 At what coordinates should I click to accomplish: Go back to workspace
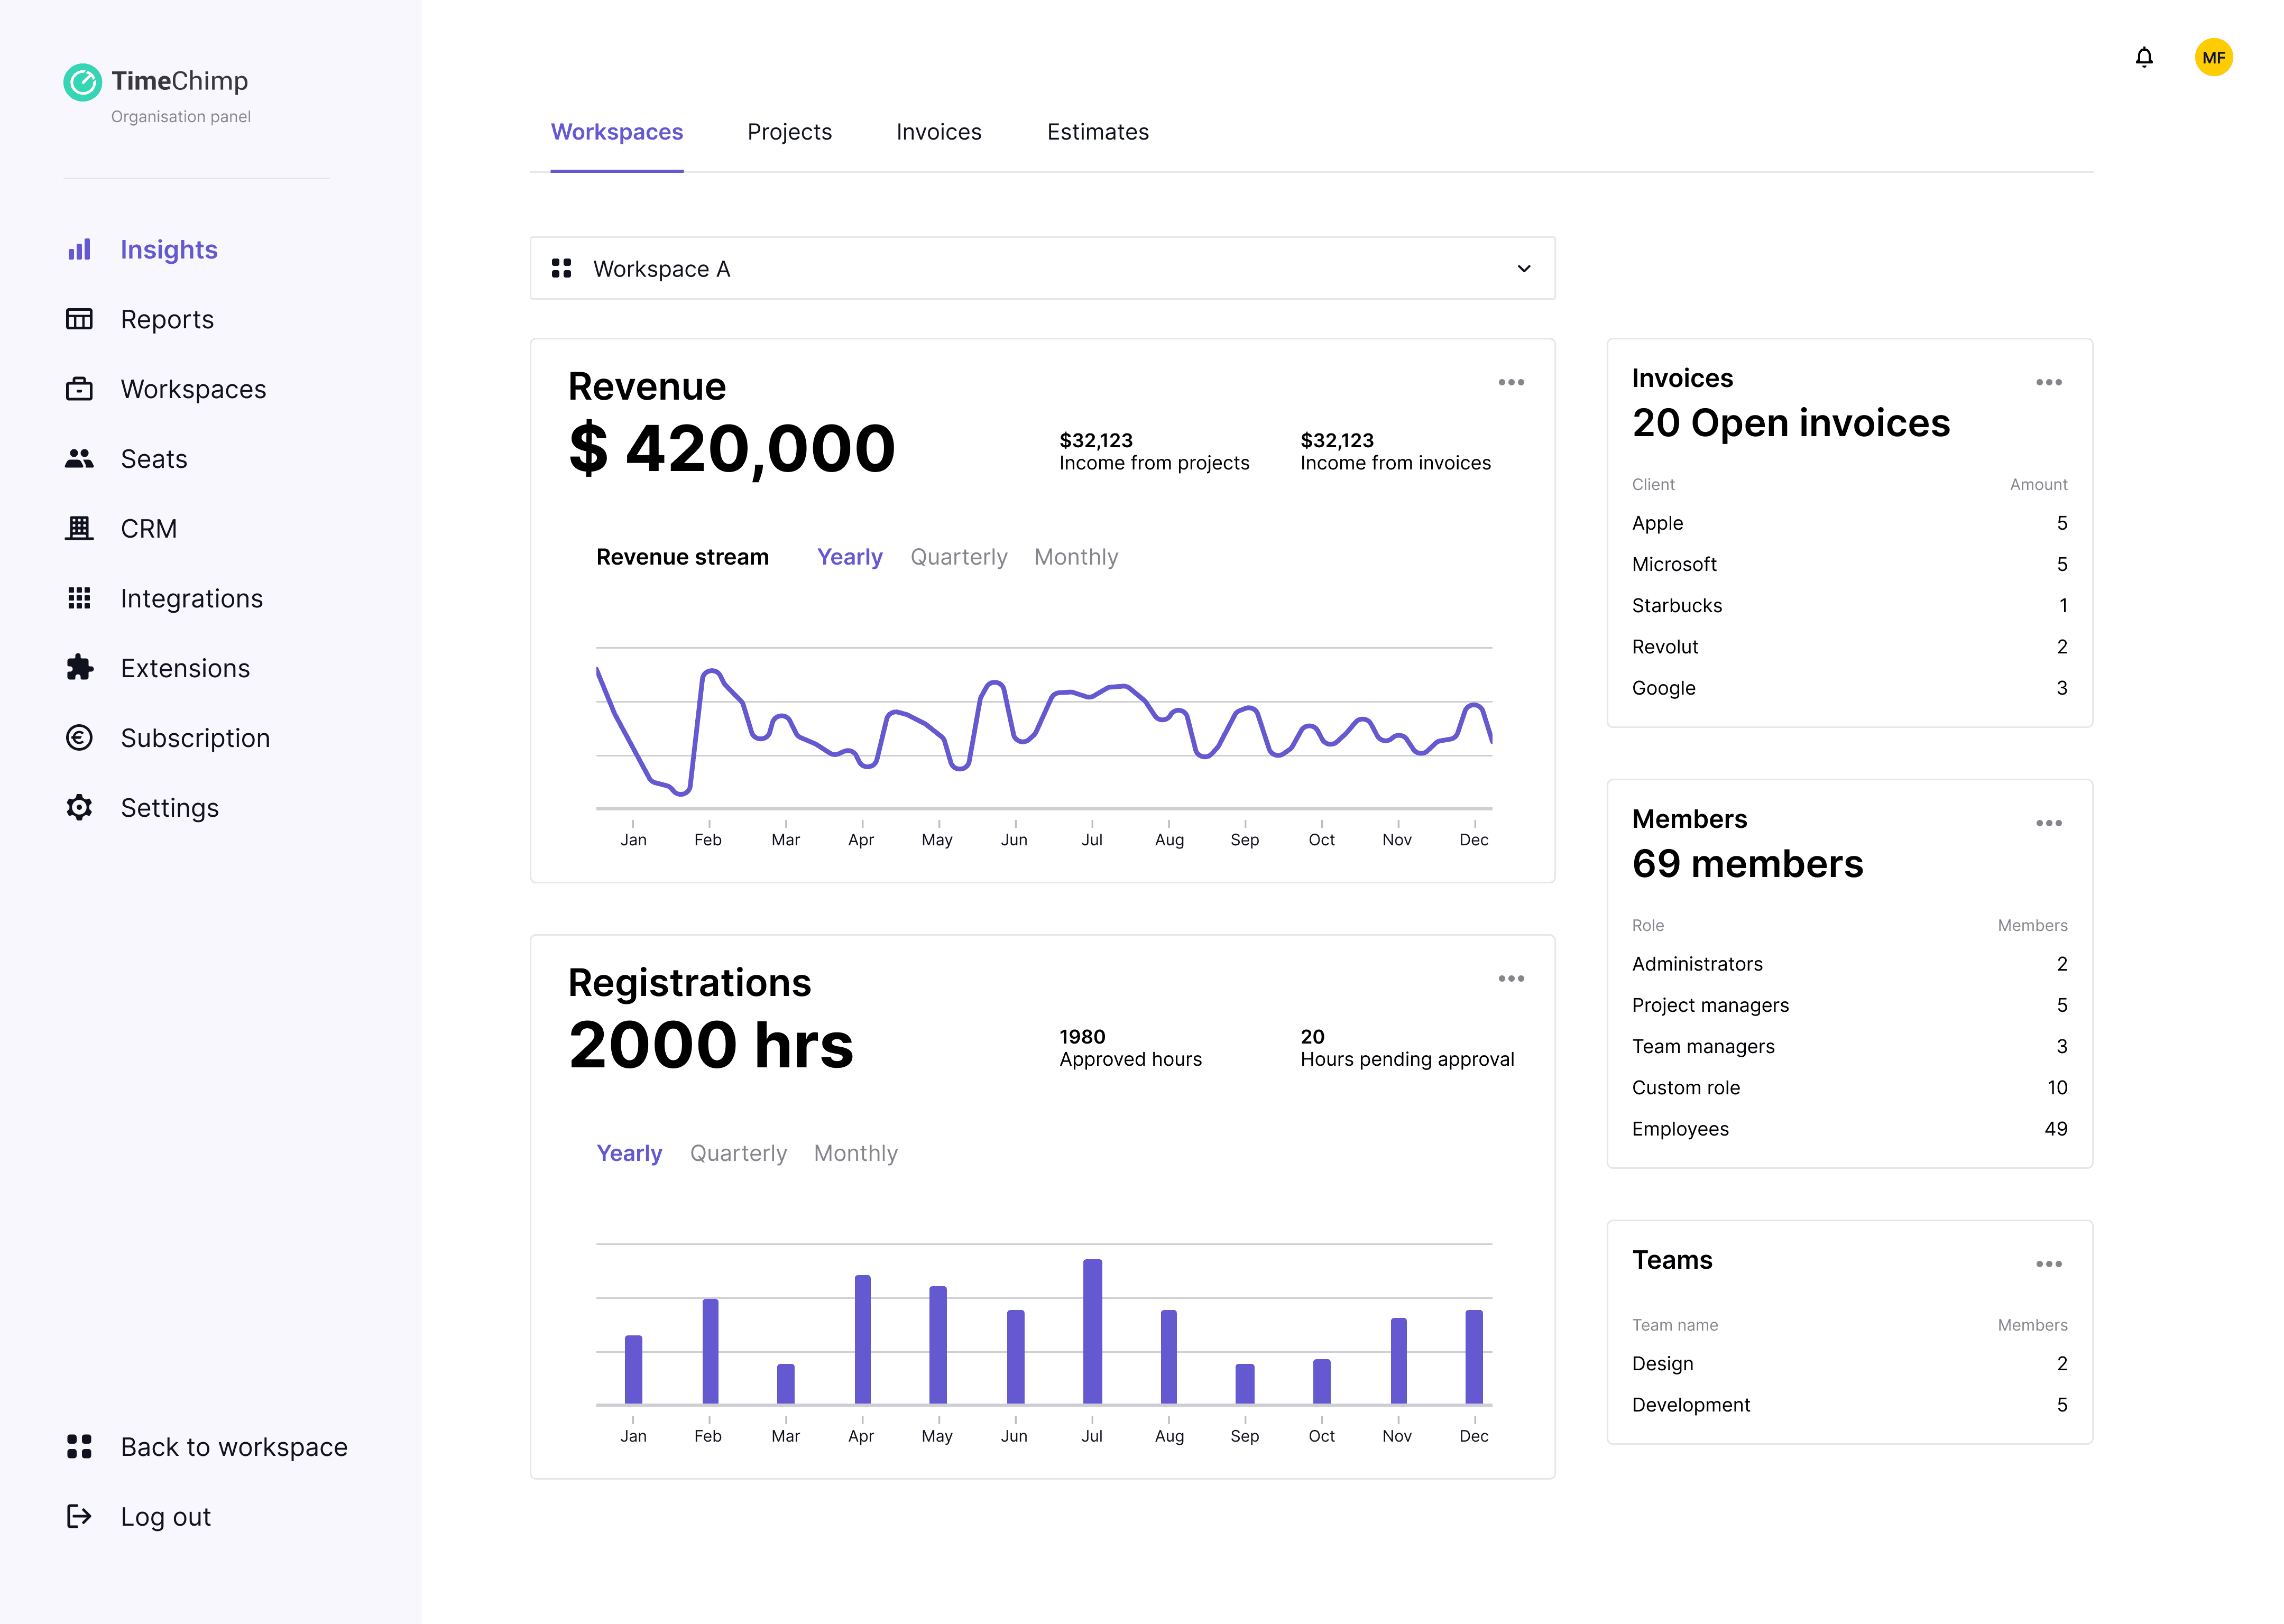(233, 1447)
